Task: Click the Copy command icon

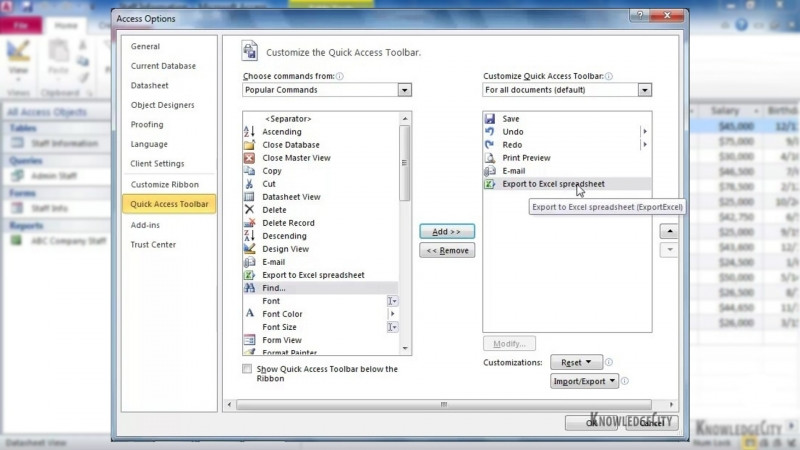Action: [249, 171]
